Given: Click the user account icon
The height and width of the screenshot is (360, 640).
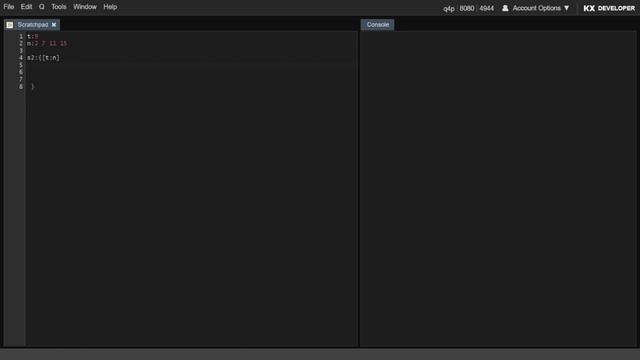Looking at the screenshot, I should (505, 8).
